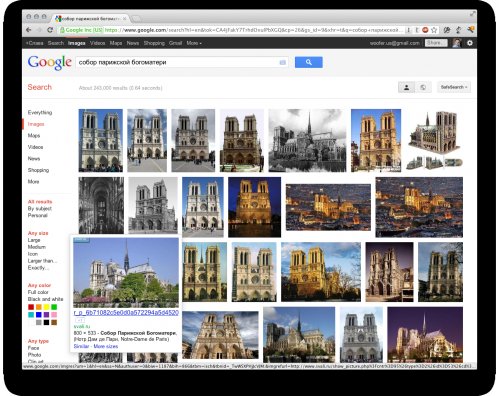This screenshot has height=396, width=499.
Task: Pick the orange color swatch filter
Action: [39, 307]
